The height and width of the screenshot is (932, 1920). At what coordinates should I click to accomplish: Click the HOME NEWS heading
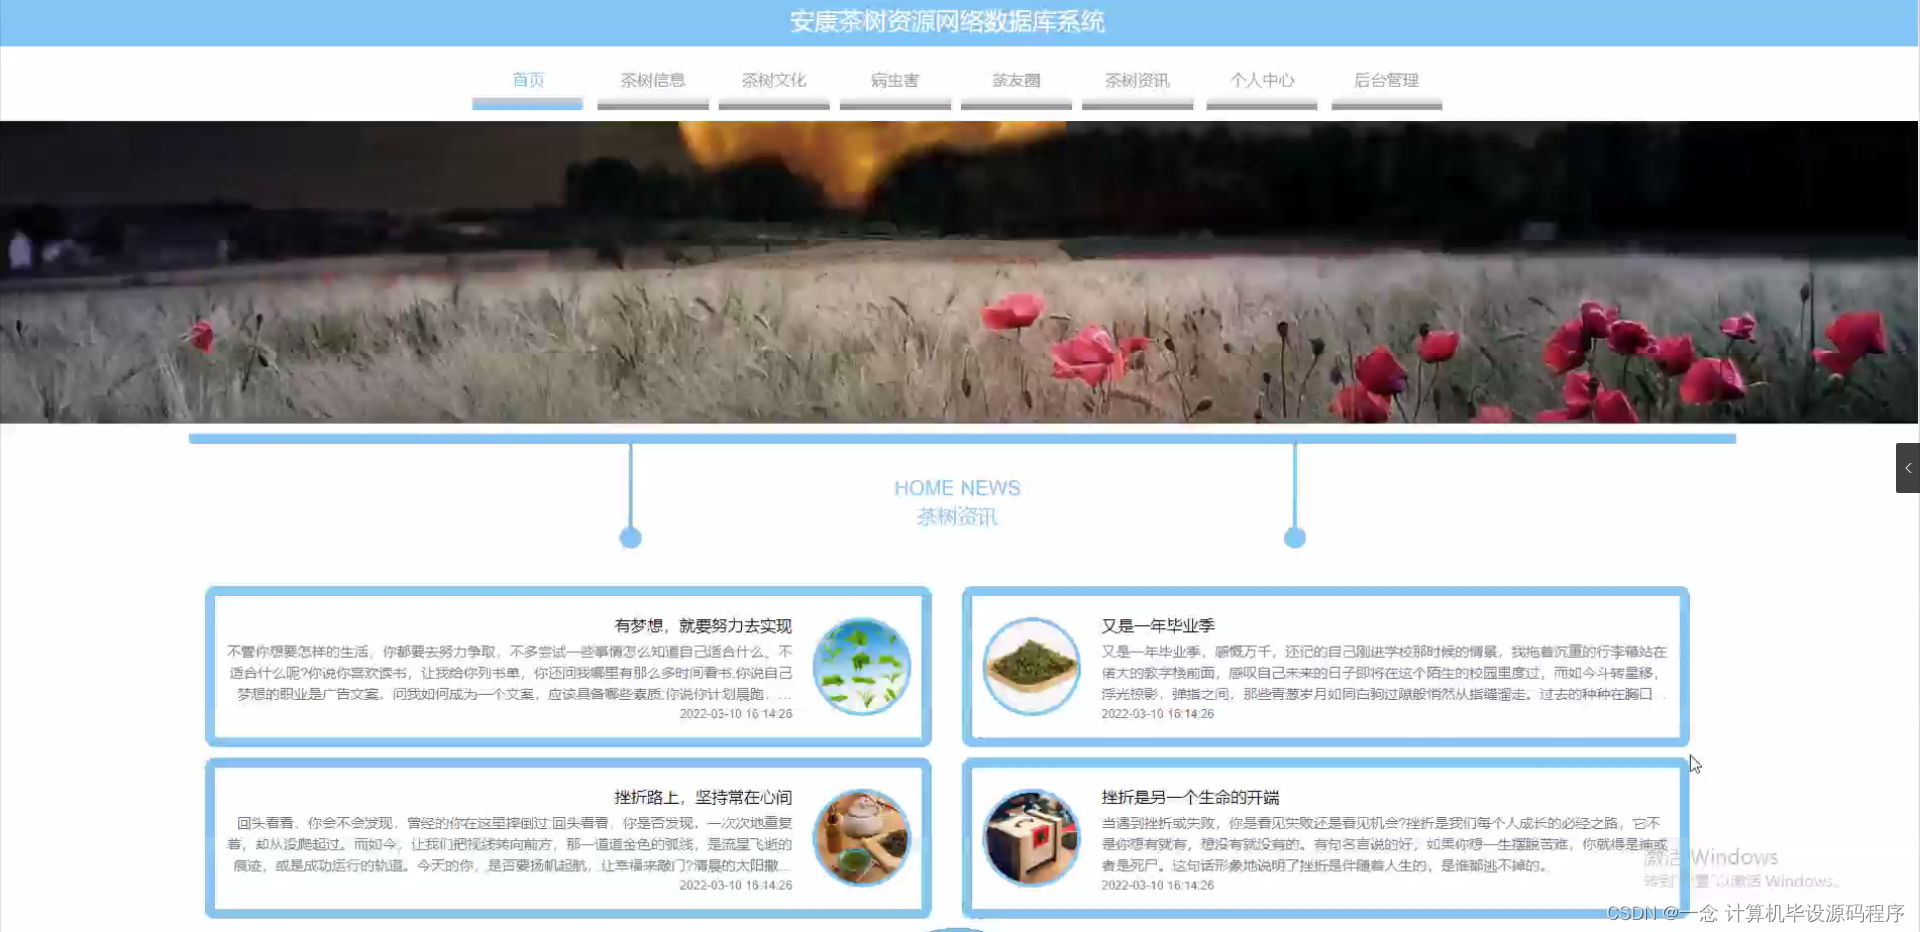(957, 487)
